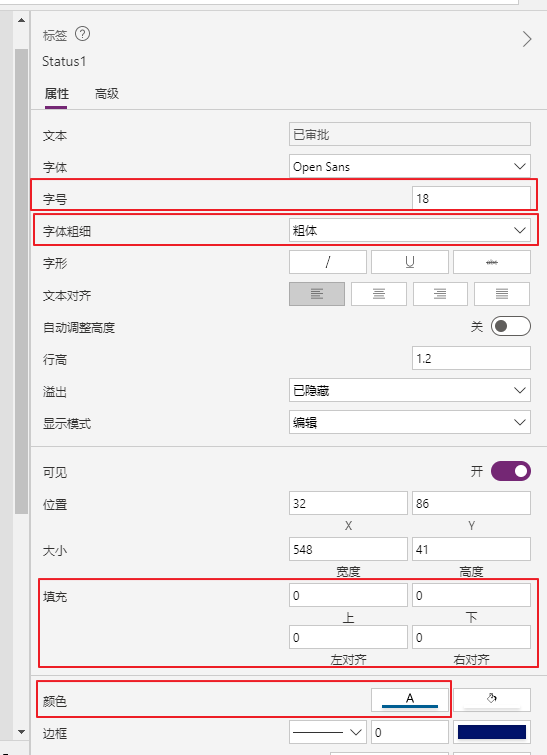
Task: Click the dark blue border color swatch
Action: click(492, 732)
